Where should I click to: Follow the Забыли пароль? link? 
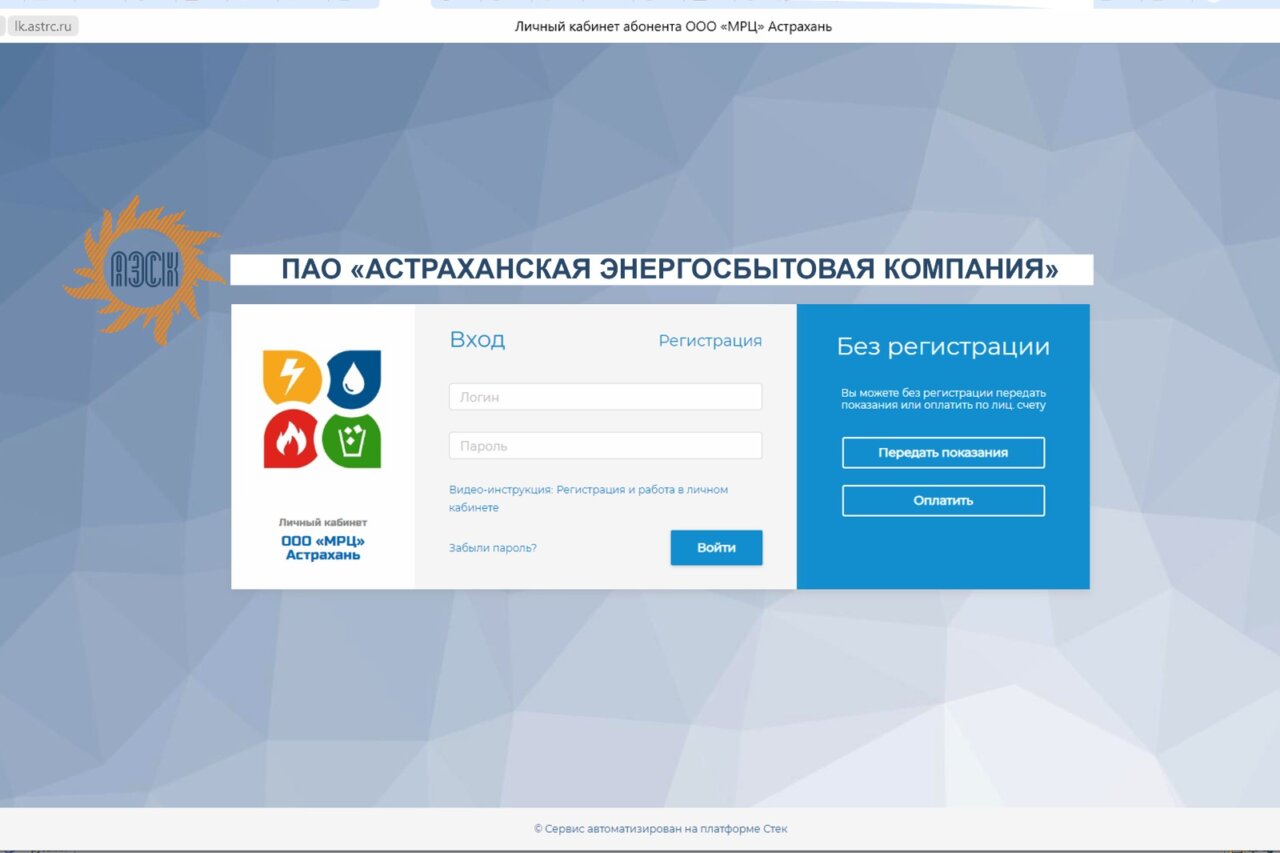(493, 548)
